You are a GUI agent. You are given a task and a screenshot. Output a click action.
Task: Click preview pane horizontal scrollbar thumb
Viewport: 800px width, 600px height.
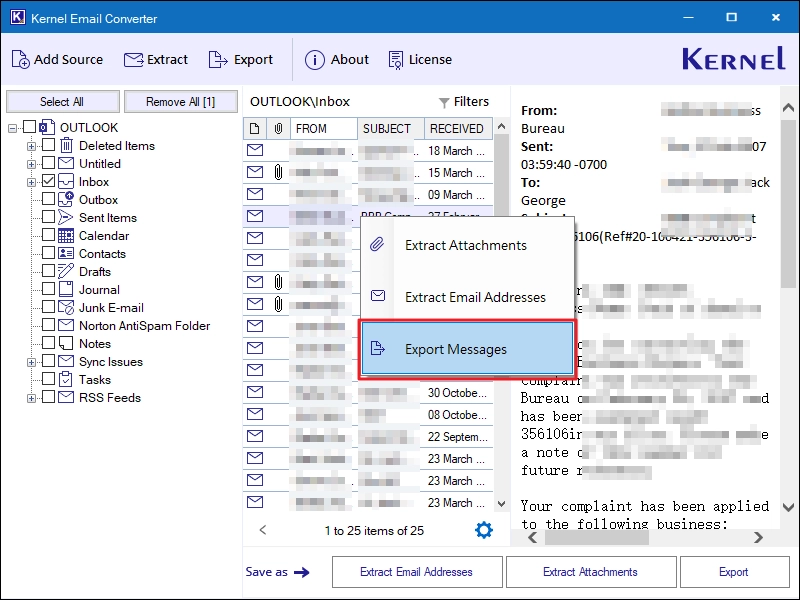pos(597,537)
